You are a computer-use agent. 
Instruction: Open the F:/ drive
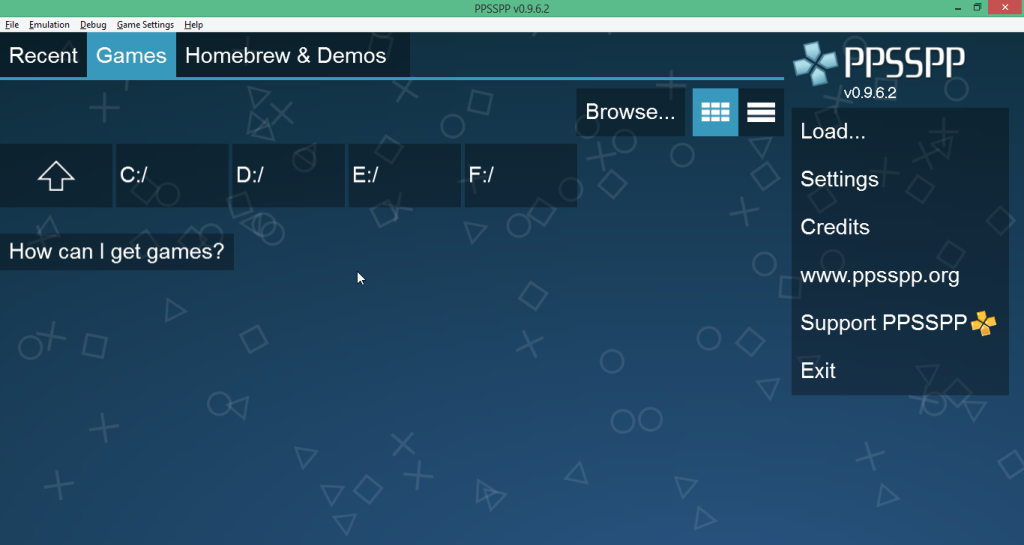(x=521, y=176)
